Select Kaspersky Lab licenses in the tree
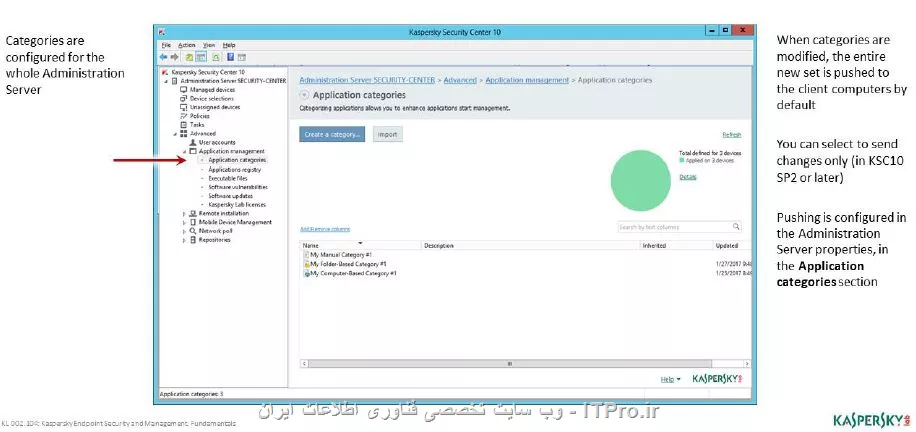The image size is (916, 432). click(x=237, y=205)
